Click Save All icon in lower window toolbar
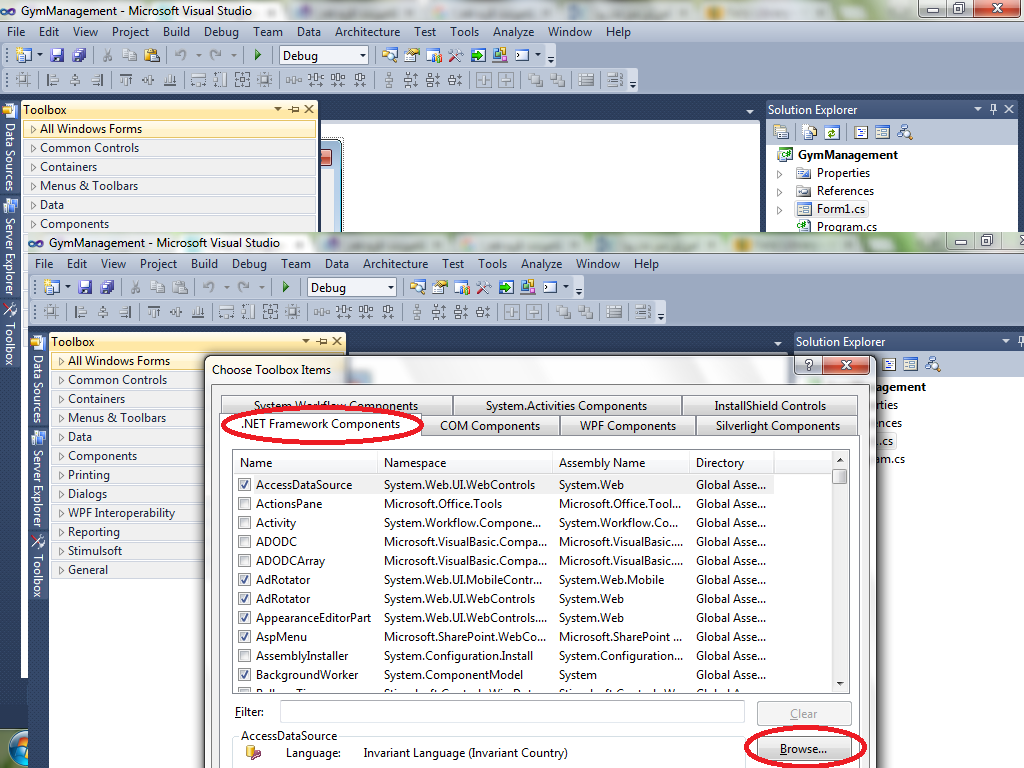Image resolution: width=1024 pixels, height=768 pixels. click(107, 287)
